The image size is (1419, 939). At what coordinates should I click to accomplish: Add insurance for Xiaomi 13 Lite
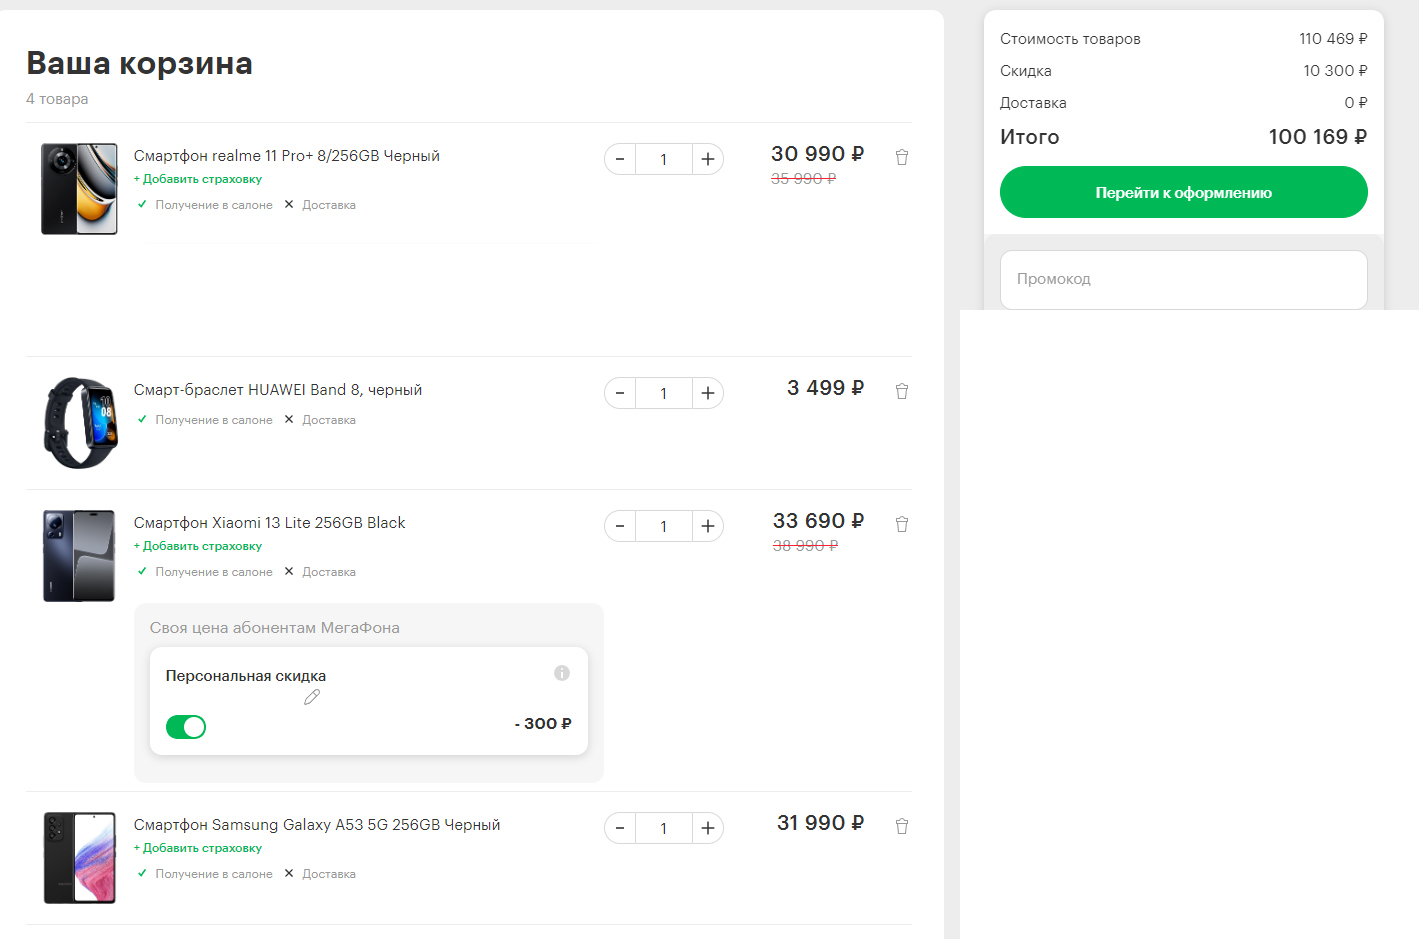click(198, 546)
